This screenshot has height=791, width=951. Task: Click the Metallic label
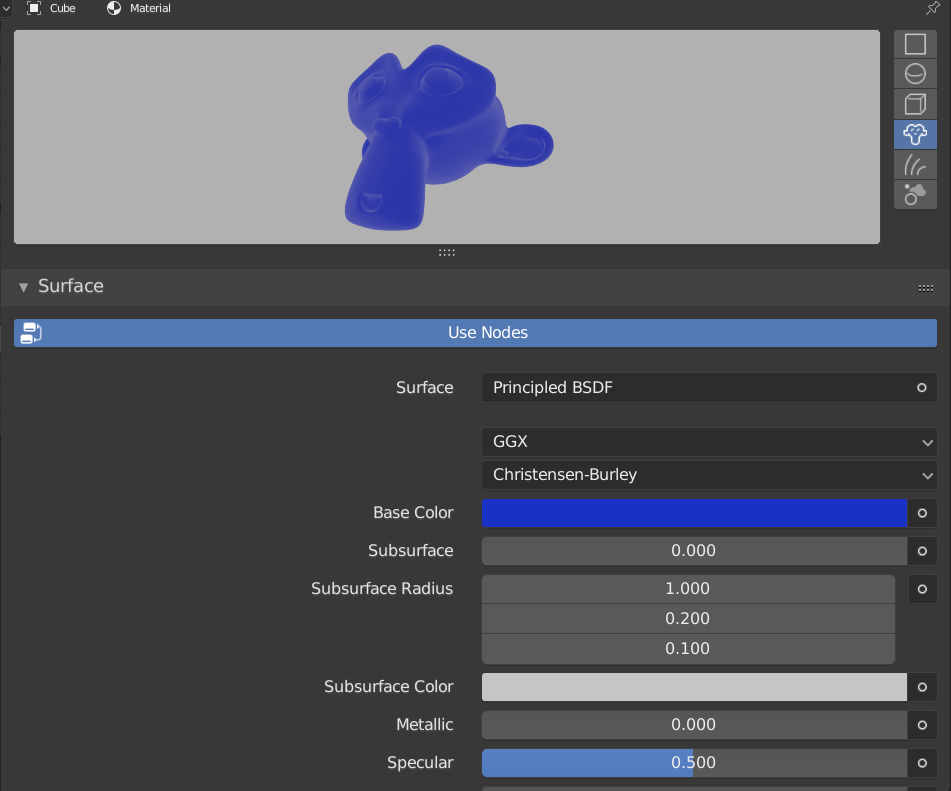click(x=425, y=725)
